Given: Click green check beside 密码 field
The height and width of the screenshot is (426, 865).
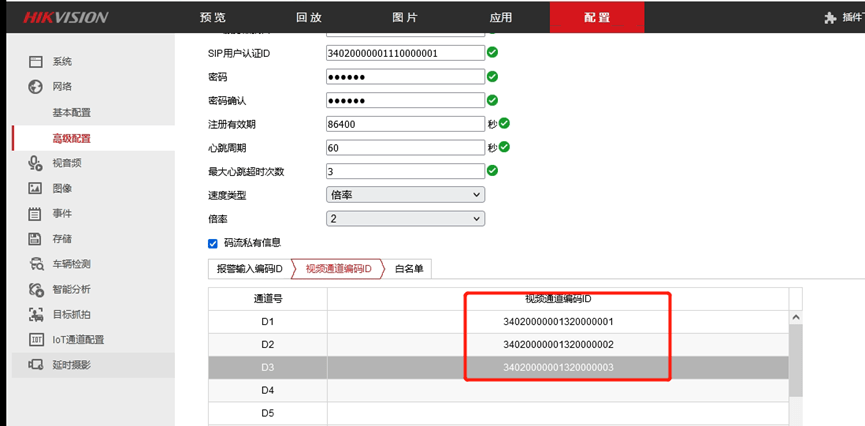Looking at the screenshot, I should (492, 76).
